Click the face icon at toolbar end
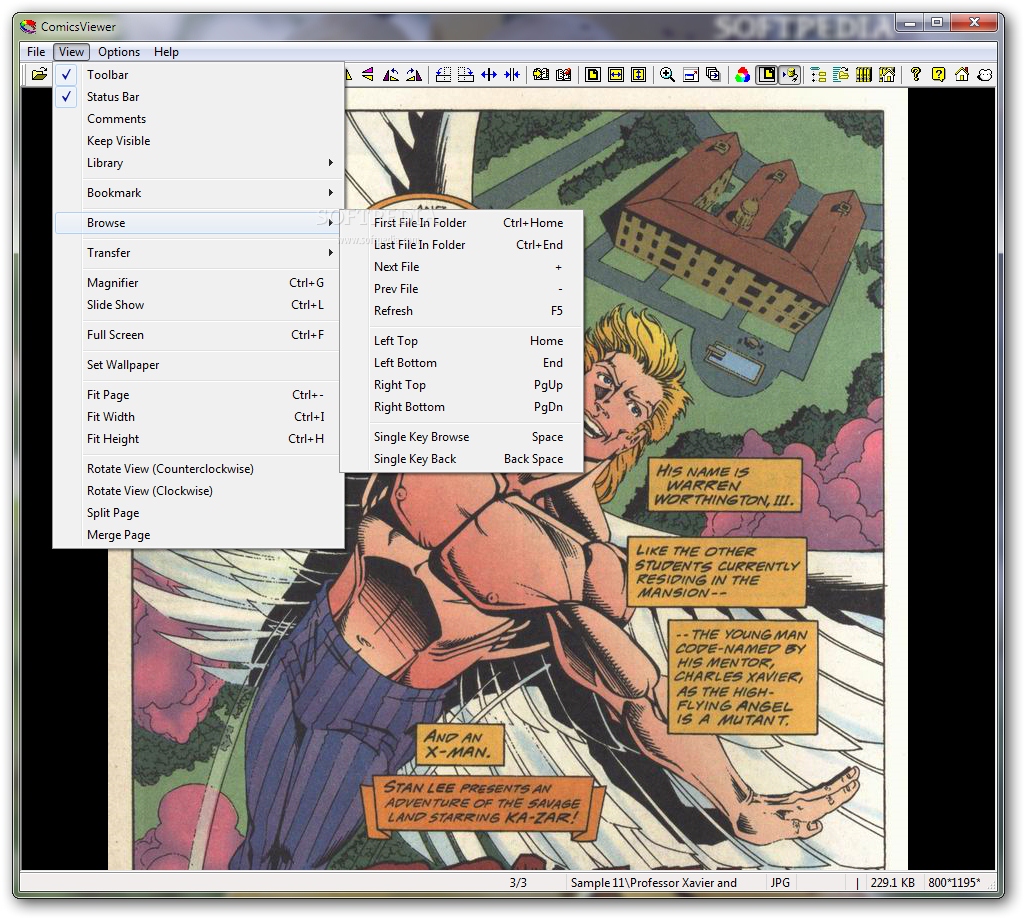 click(x=984, y=75)
